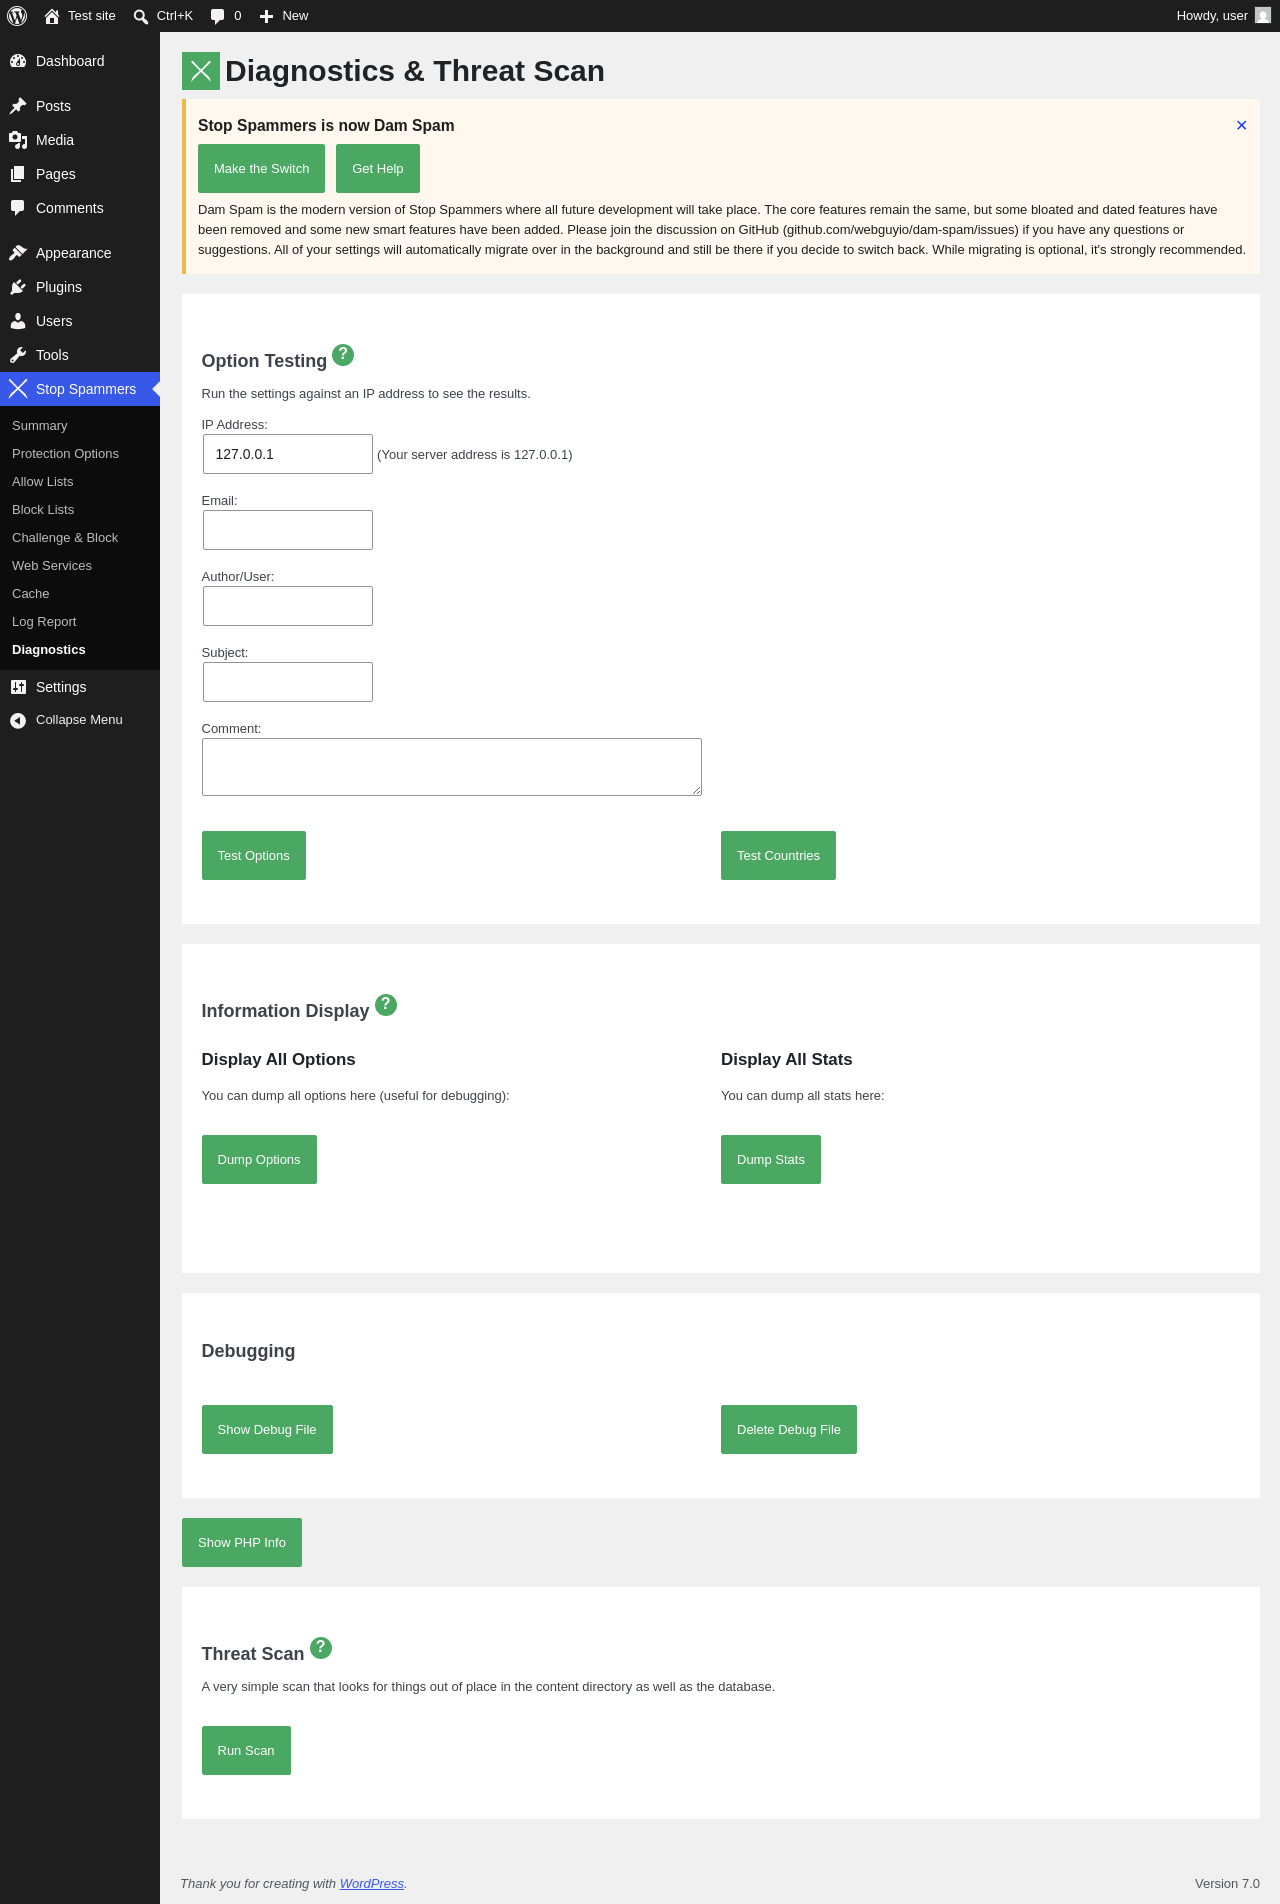1280x1904 pixels.
Task: Open help icon beside Option Testing
Action: pyautogui.click(x=343, y=354)
